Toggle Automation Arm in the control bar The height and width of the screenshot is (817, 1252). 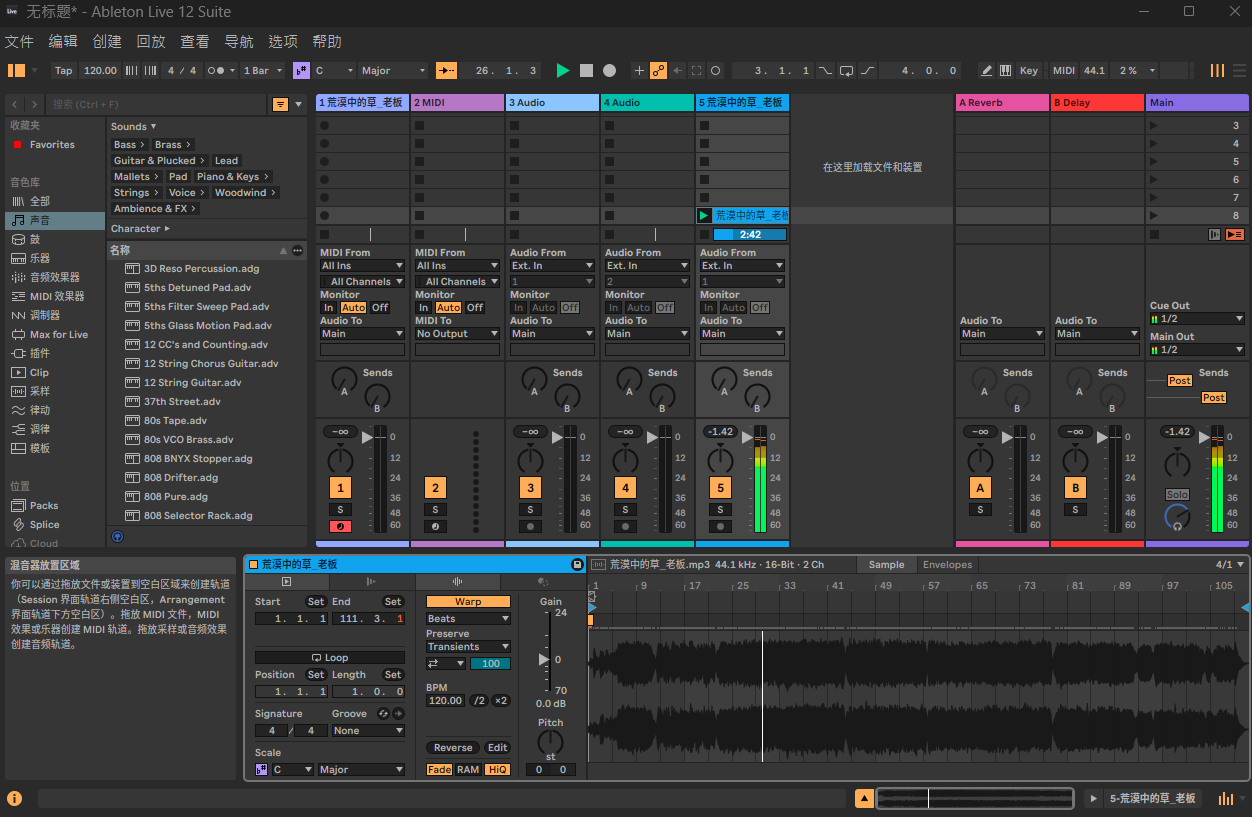[658, 71]
